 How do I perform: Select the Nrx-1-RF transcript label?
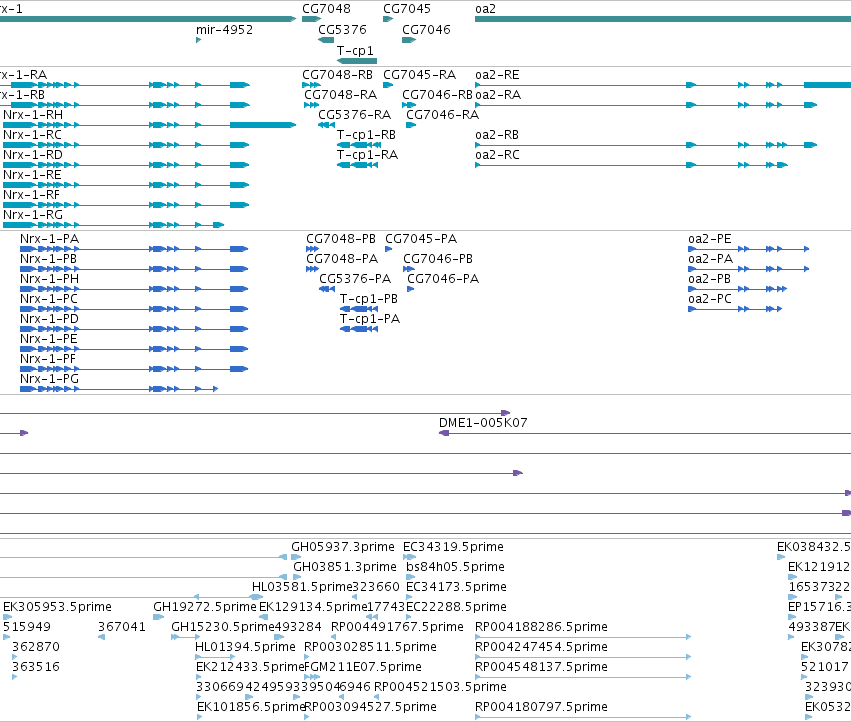31,194
